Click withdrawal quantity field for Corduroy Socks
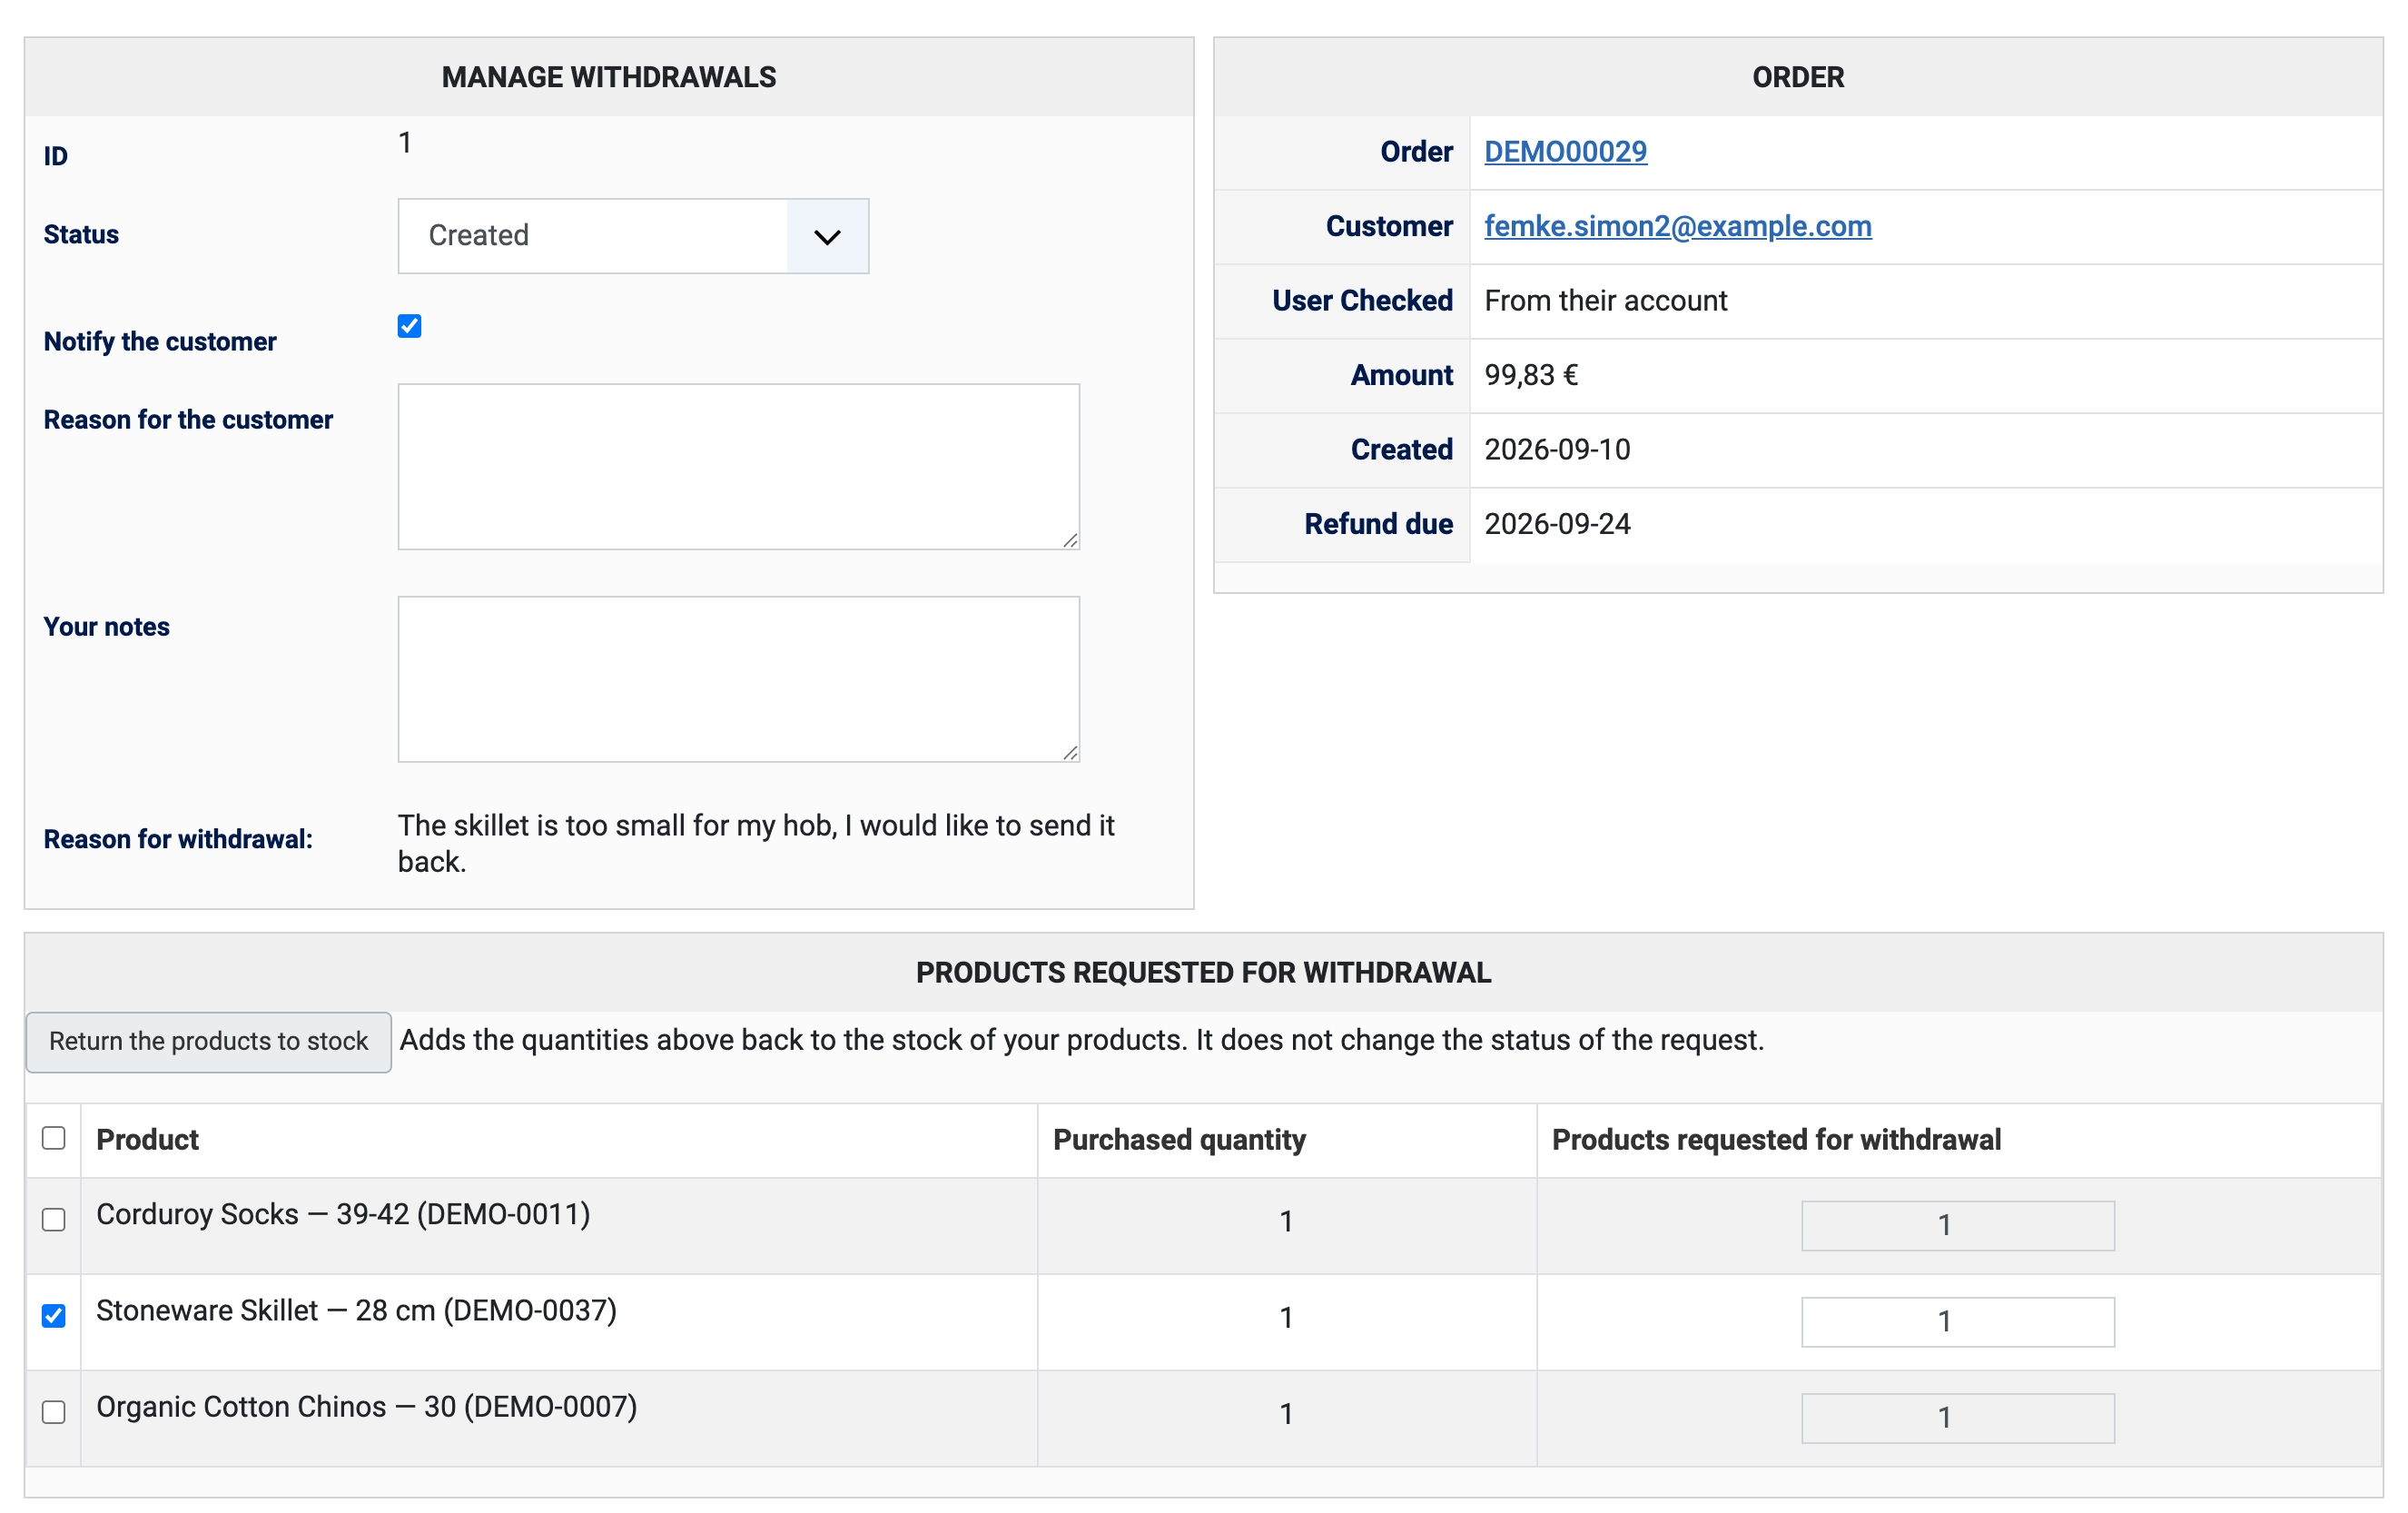This screenshot has height=1513, width=2408. point(1957,1225)
